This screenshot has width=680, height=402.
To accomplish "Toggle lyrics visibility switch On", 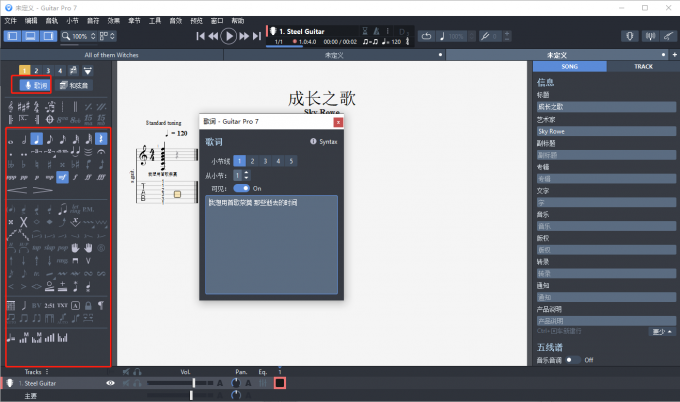I will pyautogui.click(x=242, y=188).
